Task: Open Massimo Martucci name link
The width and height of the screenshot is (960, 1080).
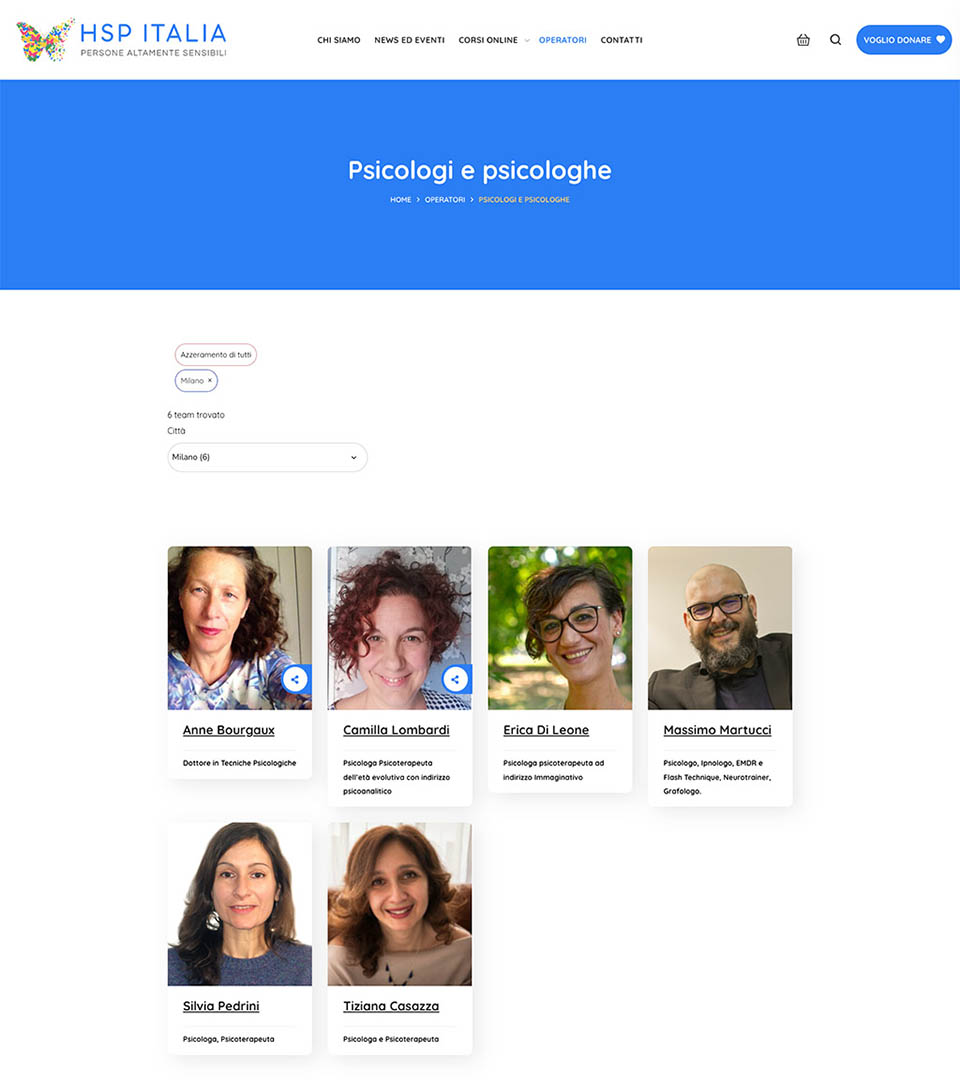Action: coord(717,730)
